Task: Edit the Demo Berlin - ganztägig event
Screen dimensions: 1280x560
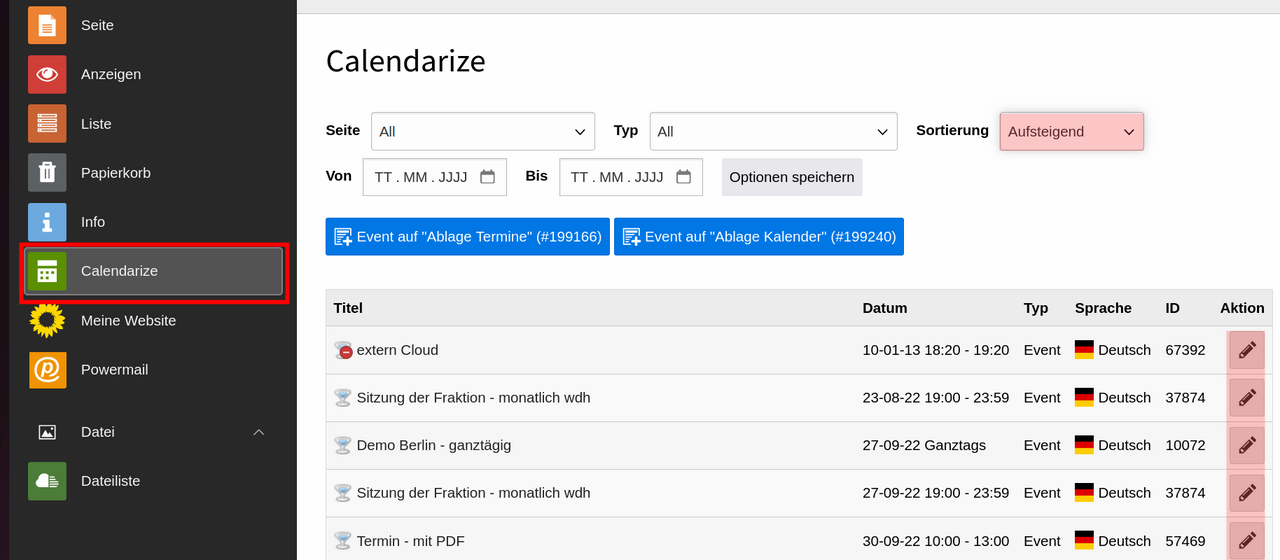Action: tap(1246, 445)
